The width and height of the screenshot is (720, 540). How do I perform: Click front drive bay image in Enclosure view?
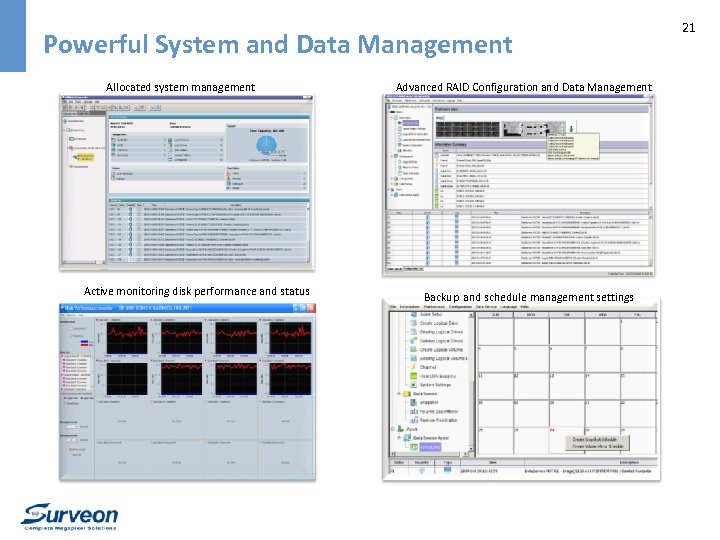(467, 129)
